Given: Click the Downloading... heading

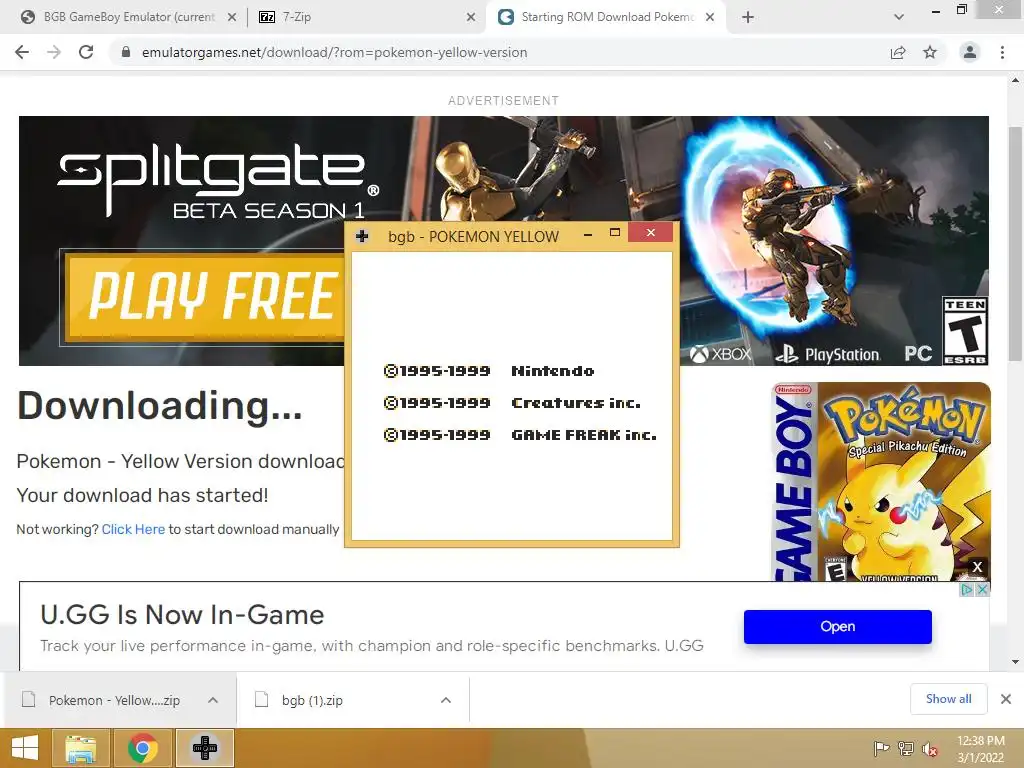Looking at the screenshot, I should click(159, 406).
